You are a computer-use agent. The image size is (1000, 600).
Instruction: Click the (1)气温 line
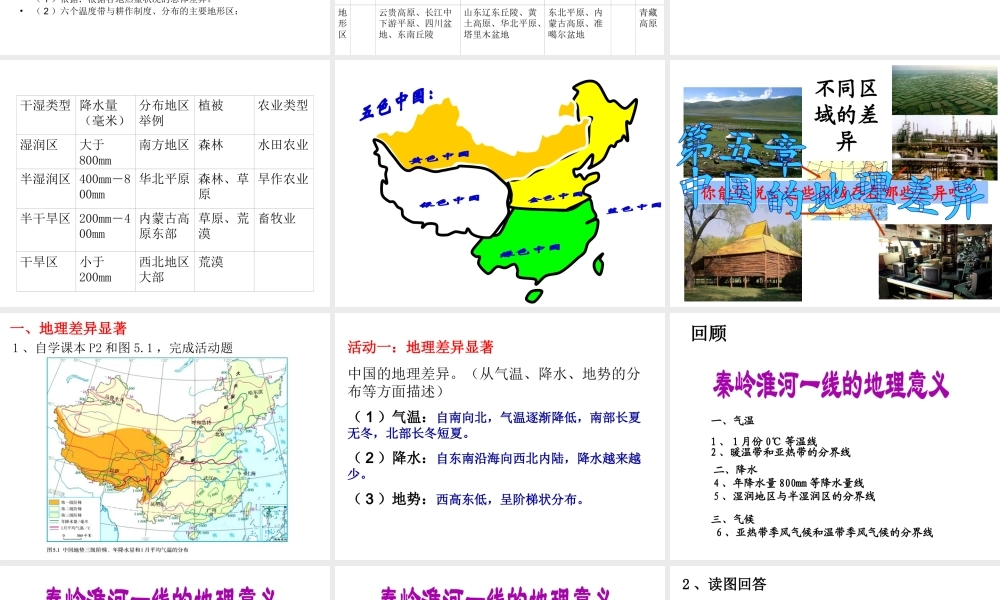tap(494, 425)
